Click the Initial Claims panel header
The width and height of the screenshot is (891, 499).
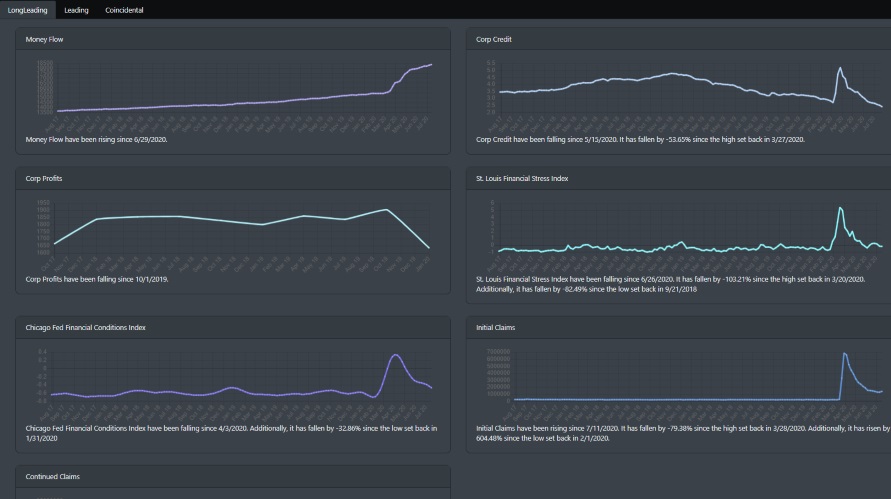pyautogui.click(x=678, y=327)
